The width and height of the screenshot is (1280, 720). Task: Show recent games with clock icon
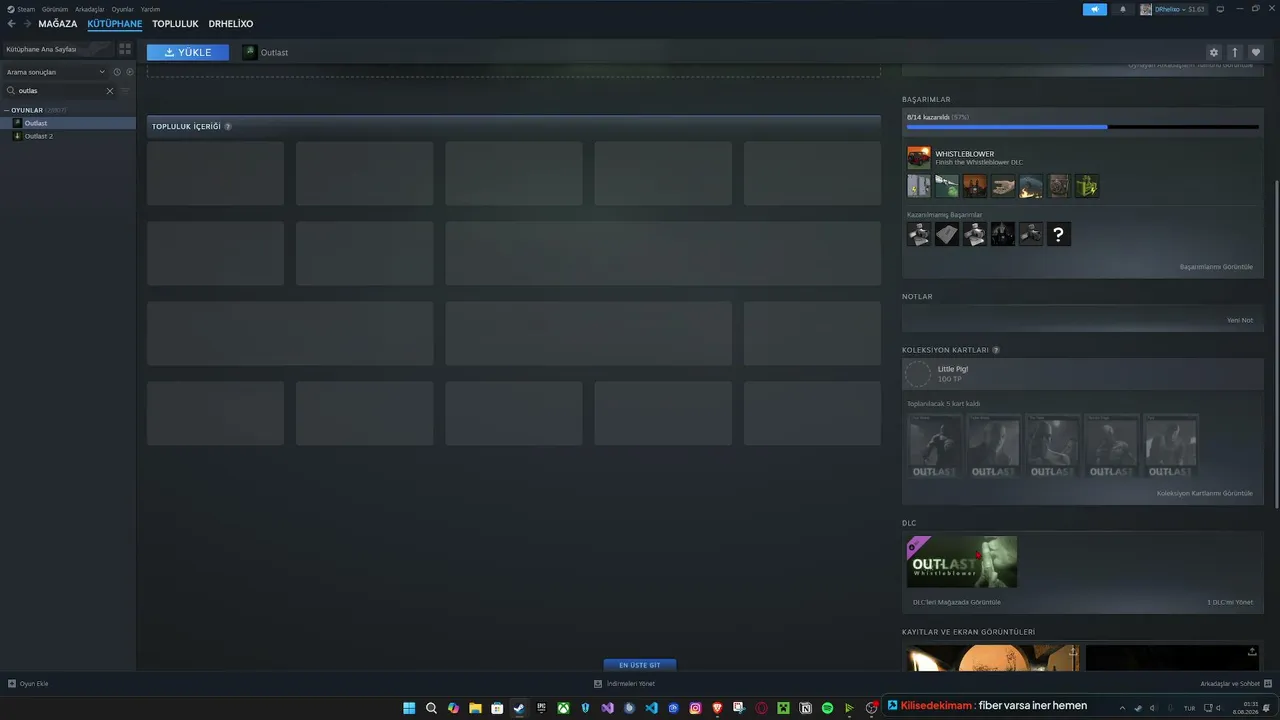tap(117, 72)
